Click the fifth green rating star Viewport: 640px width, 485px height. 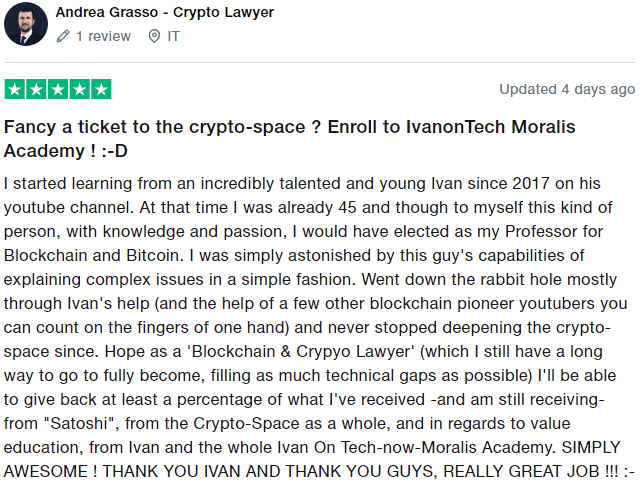(101, 89)
